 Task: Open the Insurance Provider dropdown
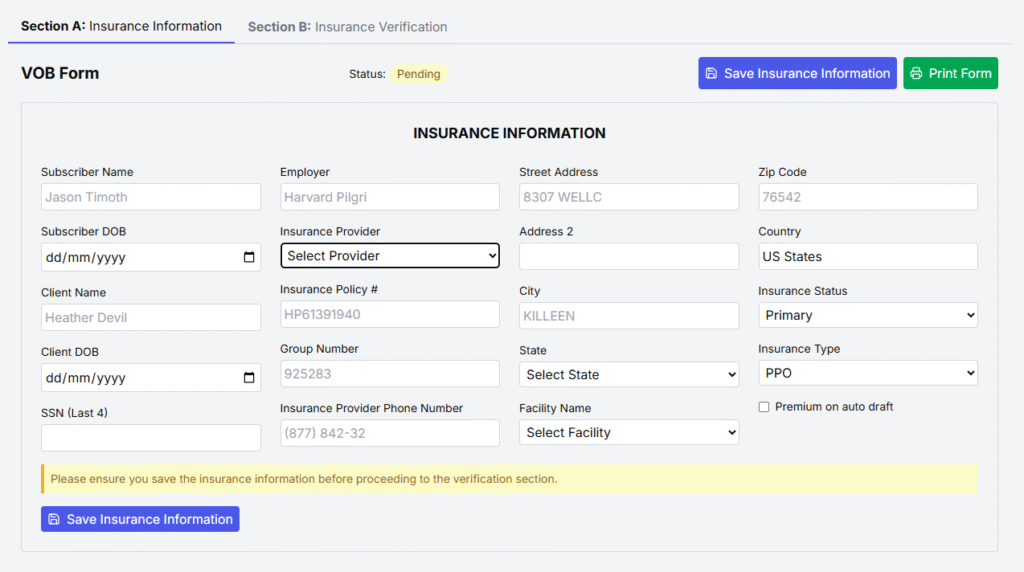pyautogui.click(x=389, y=256)
